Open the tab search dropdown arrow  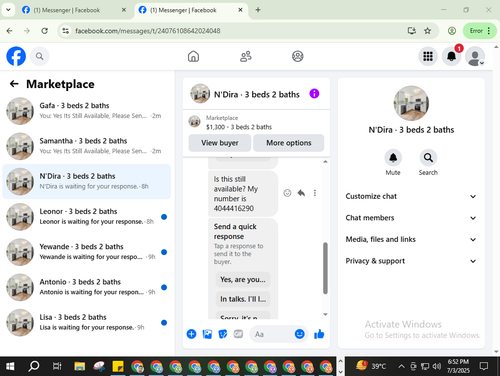click(x=8, y=10)
